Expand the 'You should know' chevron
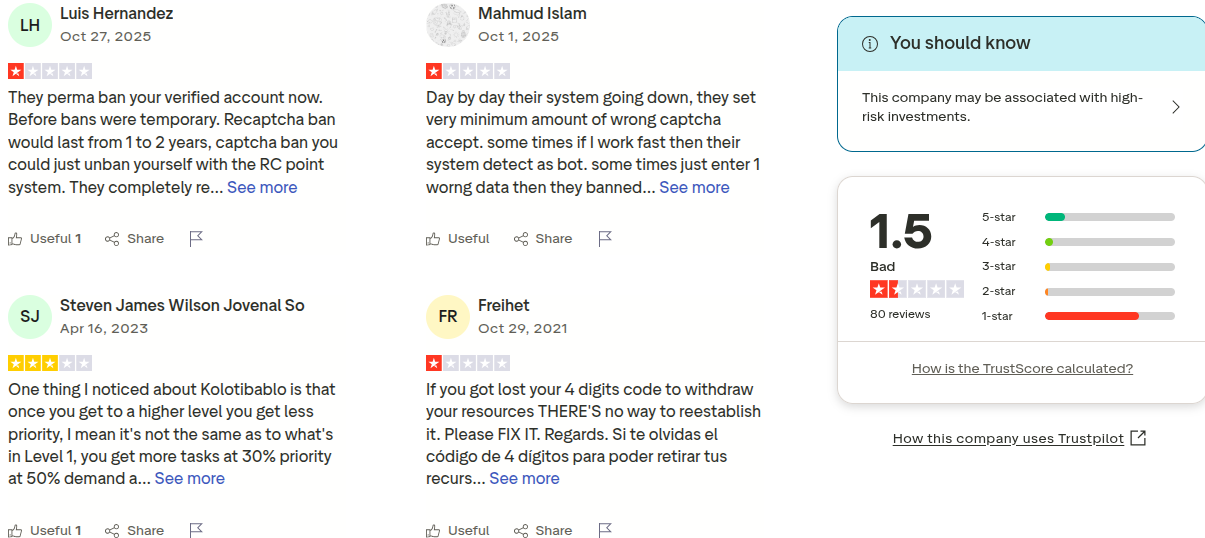1205x538 pixels. (x=1175, y=107)
